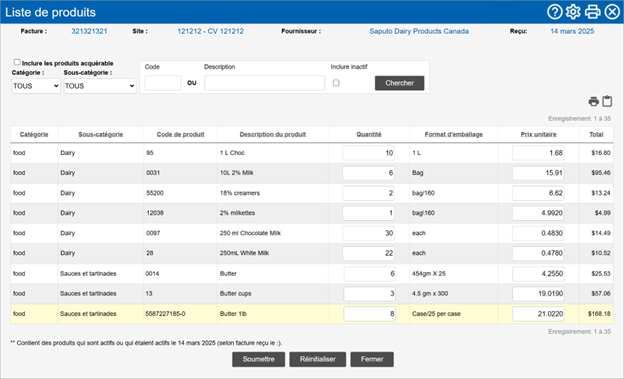
Task: Open the Catégorie dropdown
Action: [36, 86]
